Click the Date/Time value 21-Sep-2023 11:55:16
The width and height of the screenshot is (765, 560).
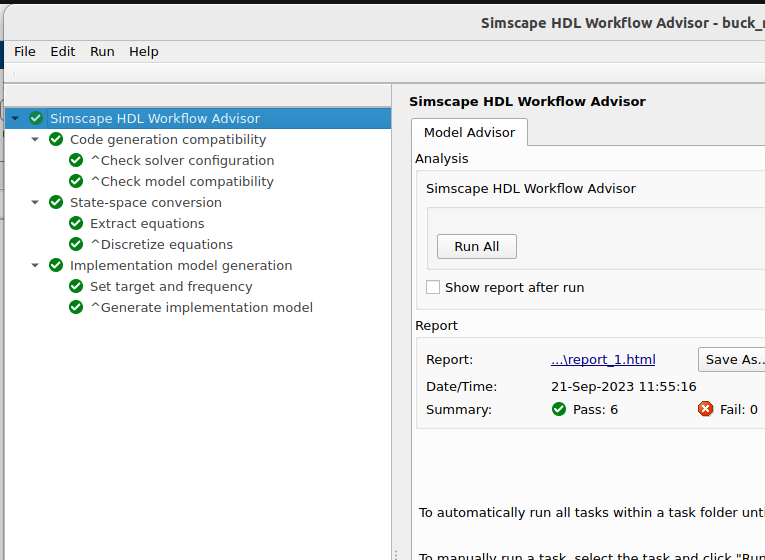624,387
